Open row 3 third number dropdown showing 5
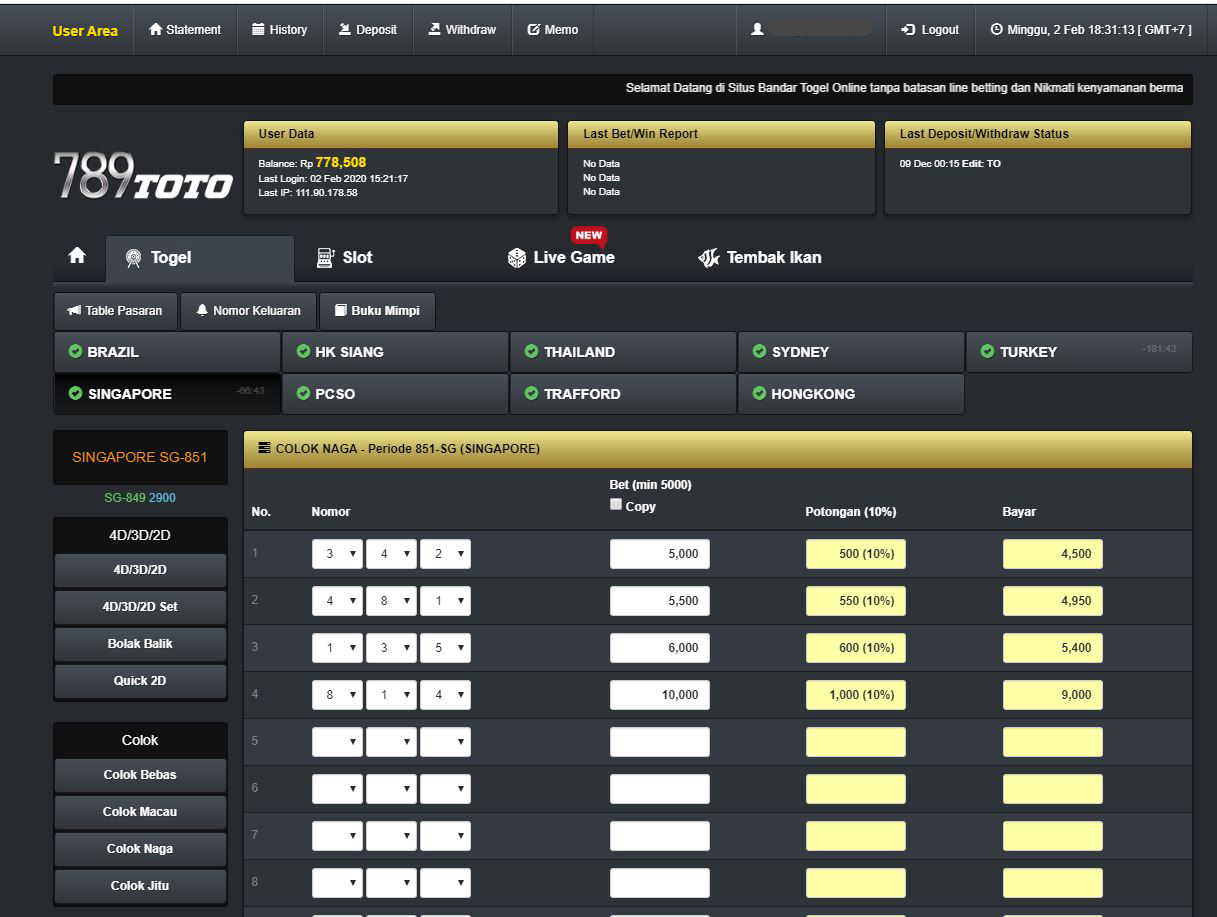This screenshot has width=1217, height=917. (x=445, y=648)
